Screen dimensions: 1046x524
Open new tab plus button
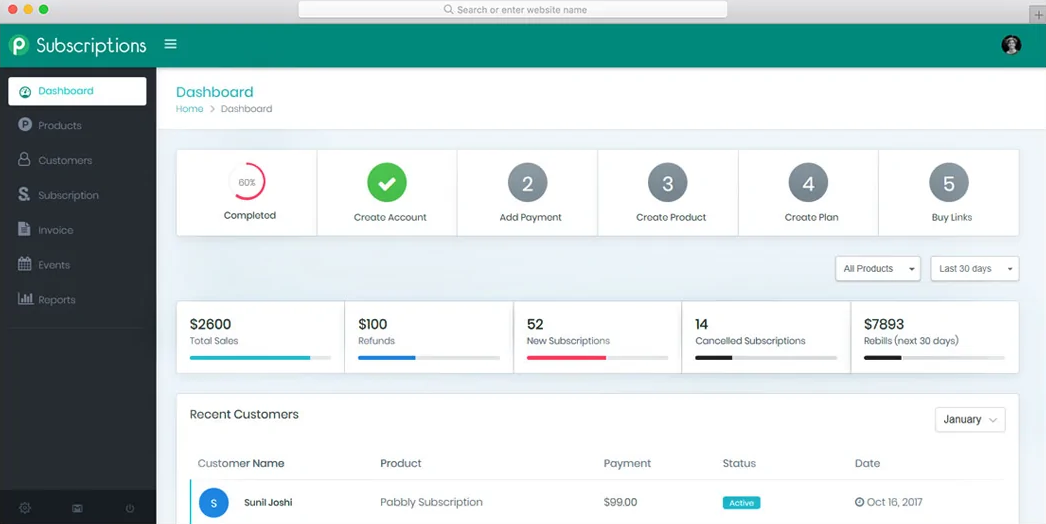(x=1038, y=15)
